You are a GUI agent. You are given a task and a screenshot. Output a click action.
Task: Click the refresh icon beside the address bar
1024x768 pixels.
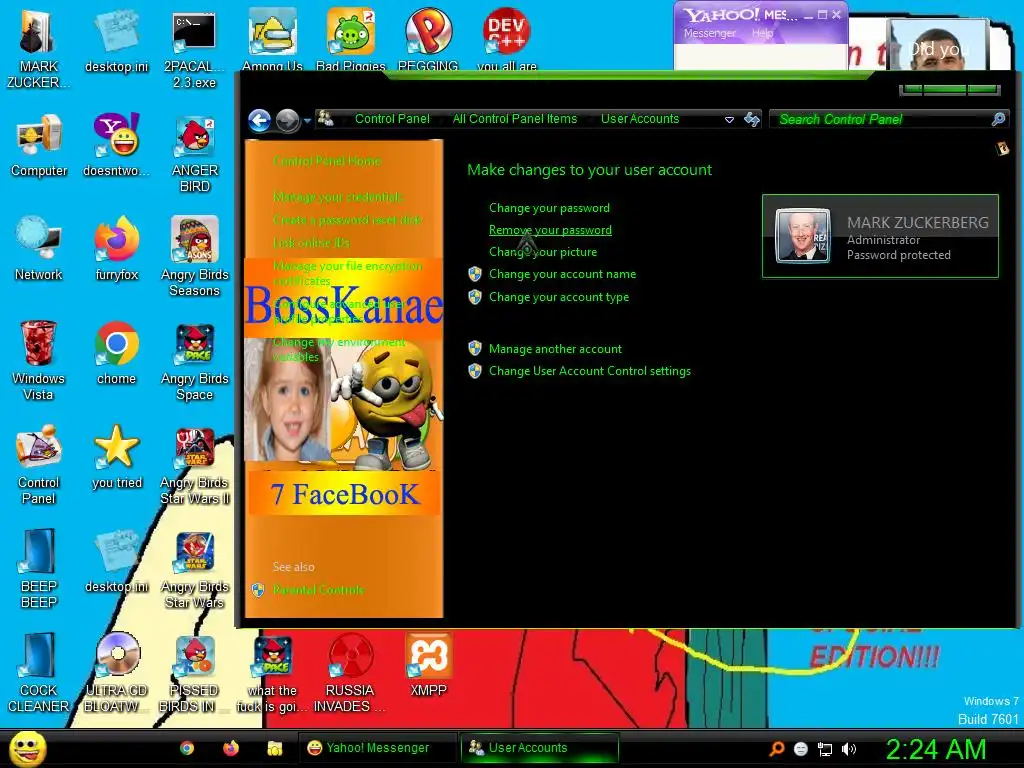point(752,120)
